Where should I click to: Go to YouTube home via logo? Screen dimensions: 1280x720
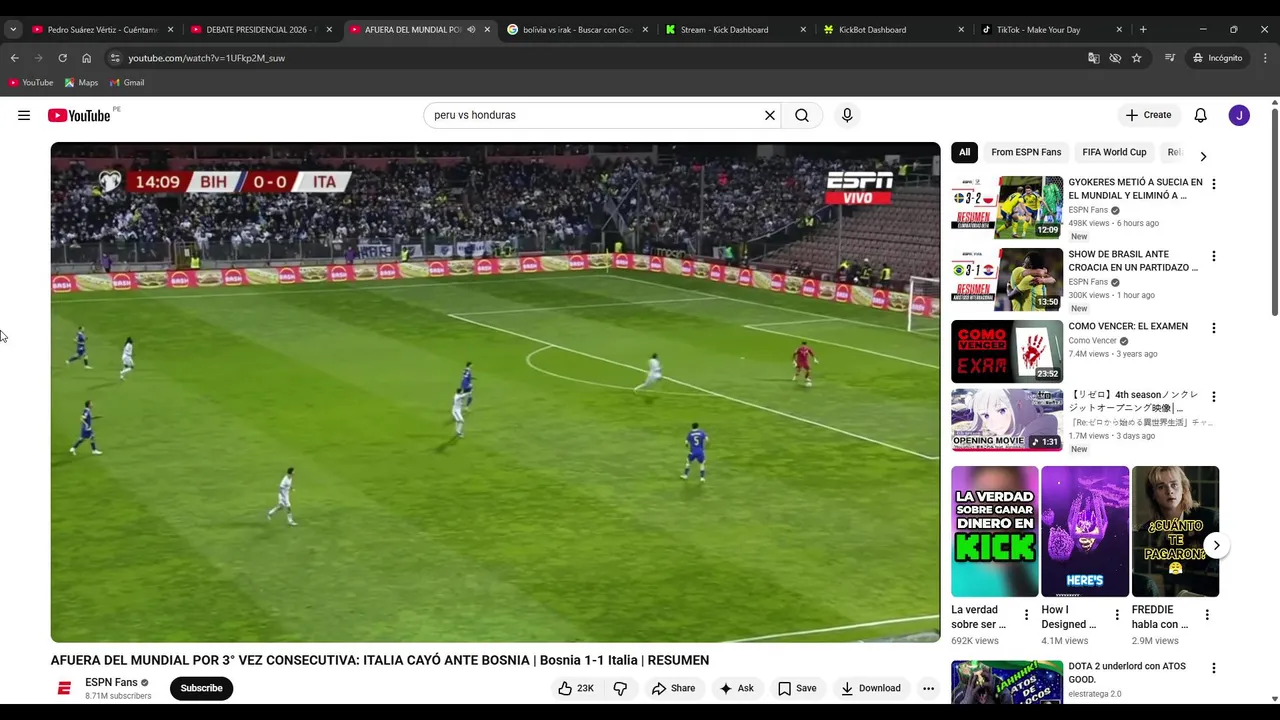pos(79,115)
